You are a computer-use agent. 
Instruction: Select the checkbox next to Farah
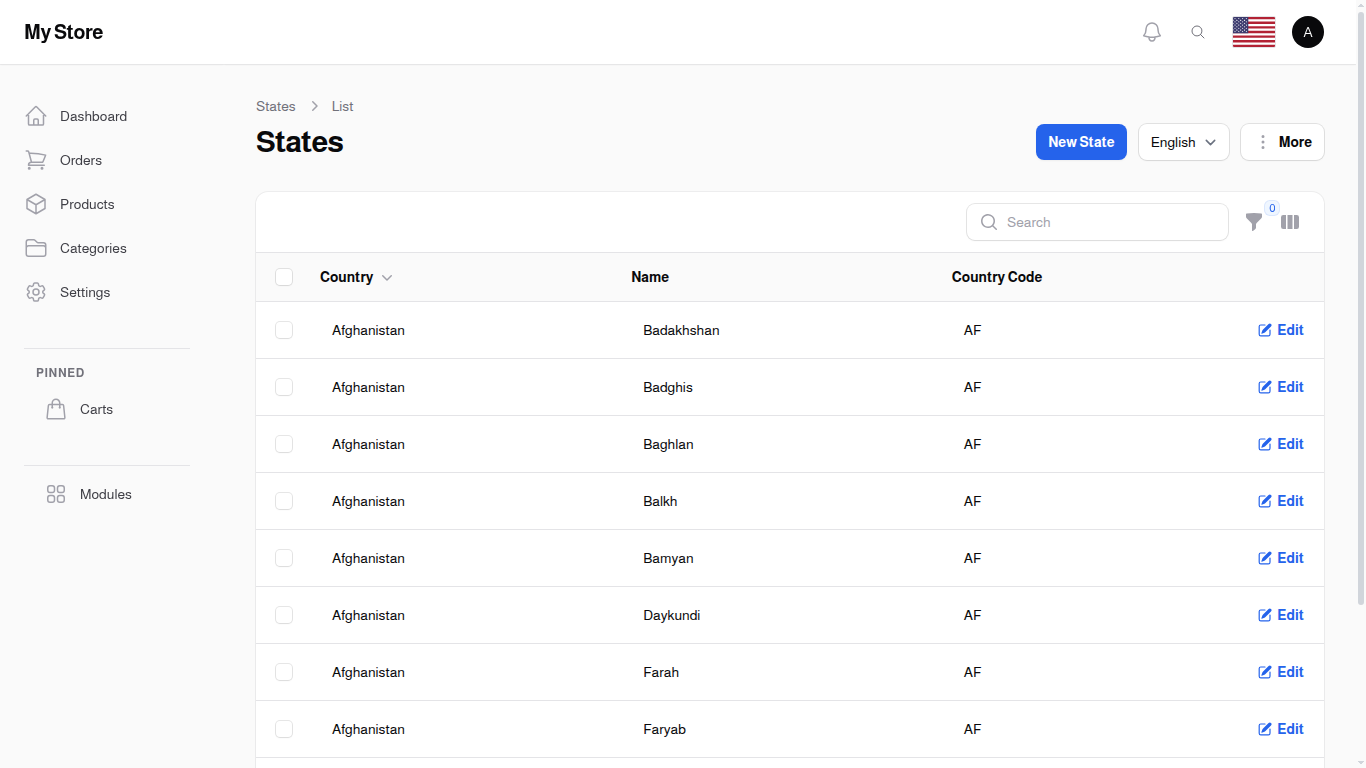tap(284, 672)
